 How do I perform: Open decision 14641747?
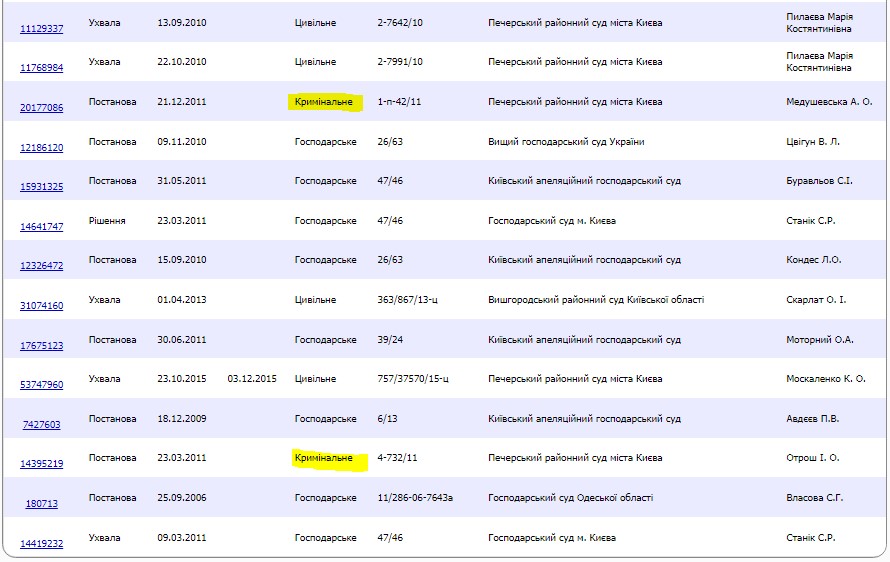[x=41, y=227]
